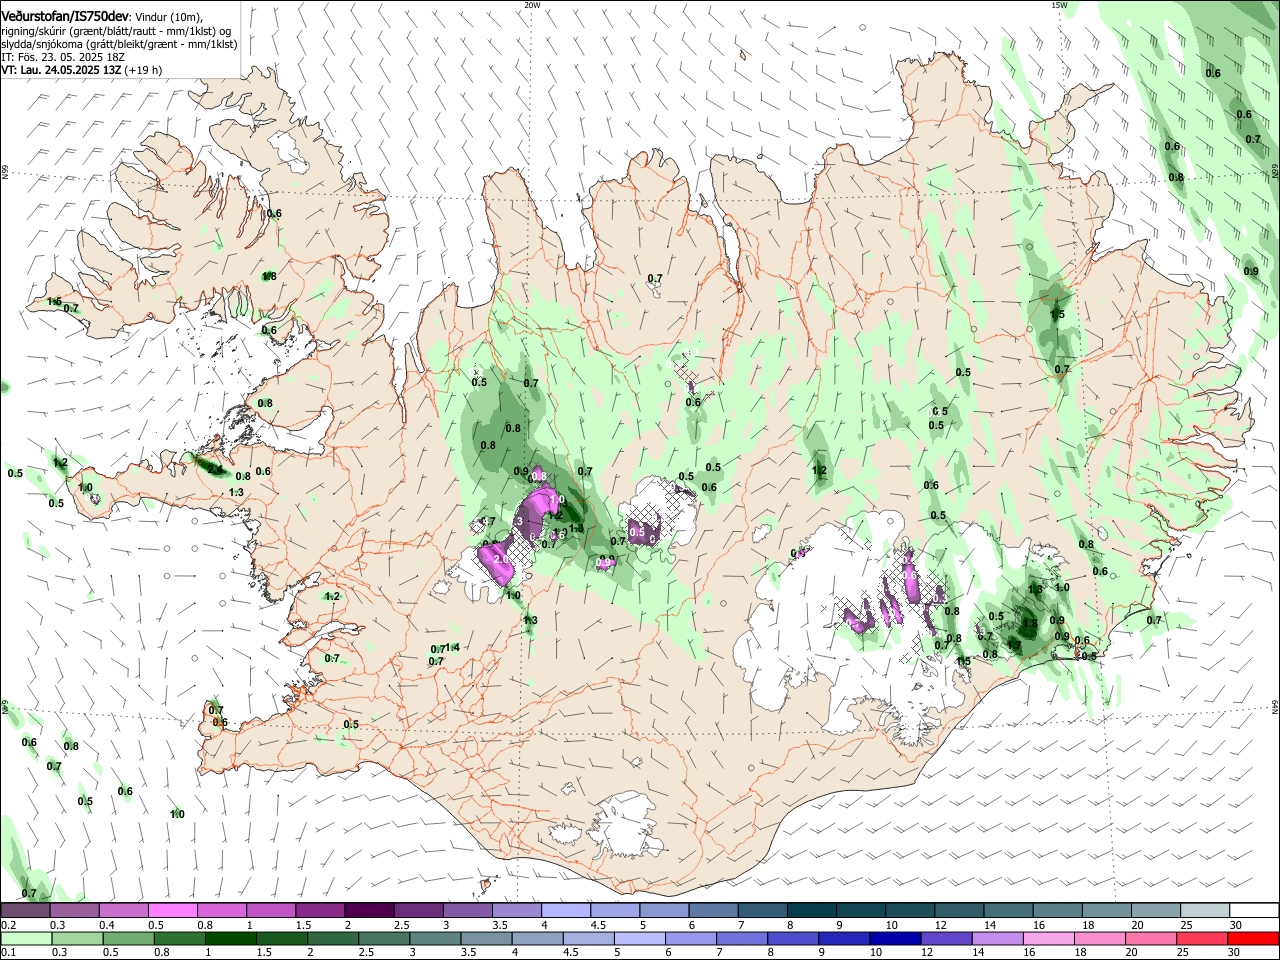Click the medium green 0.5 rain legend swatch
Image resolution: width=1280 pixels, height=960 pixels.
128,939
